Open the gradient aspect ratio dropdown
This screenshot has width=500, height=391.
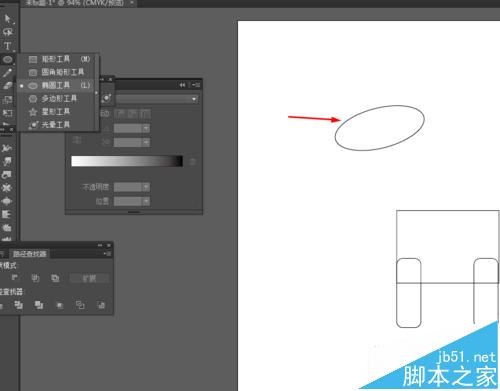coord(146,142)
